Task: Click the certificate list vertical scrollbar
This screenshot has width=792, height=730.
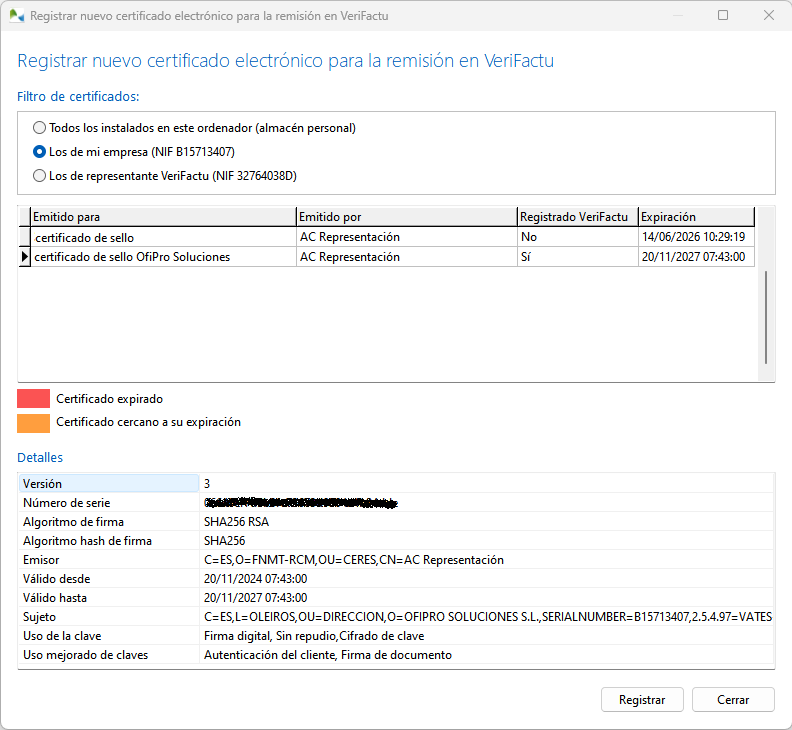Action: coord(766,316)
